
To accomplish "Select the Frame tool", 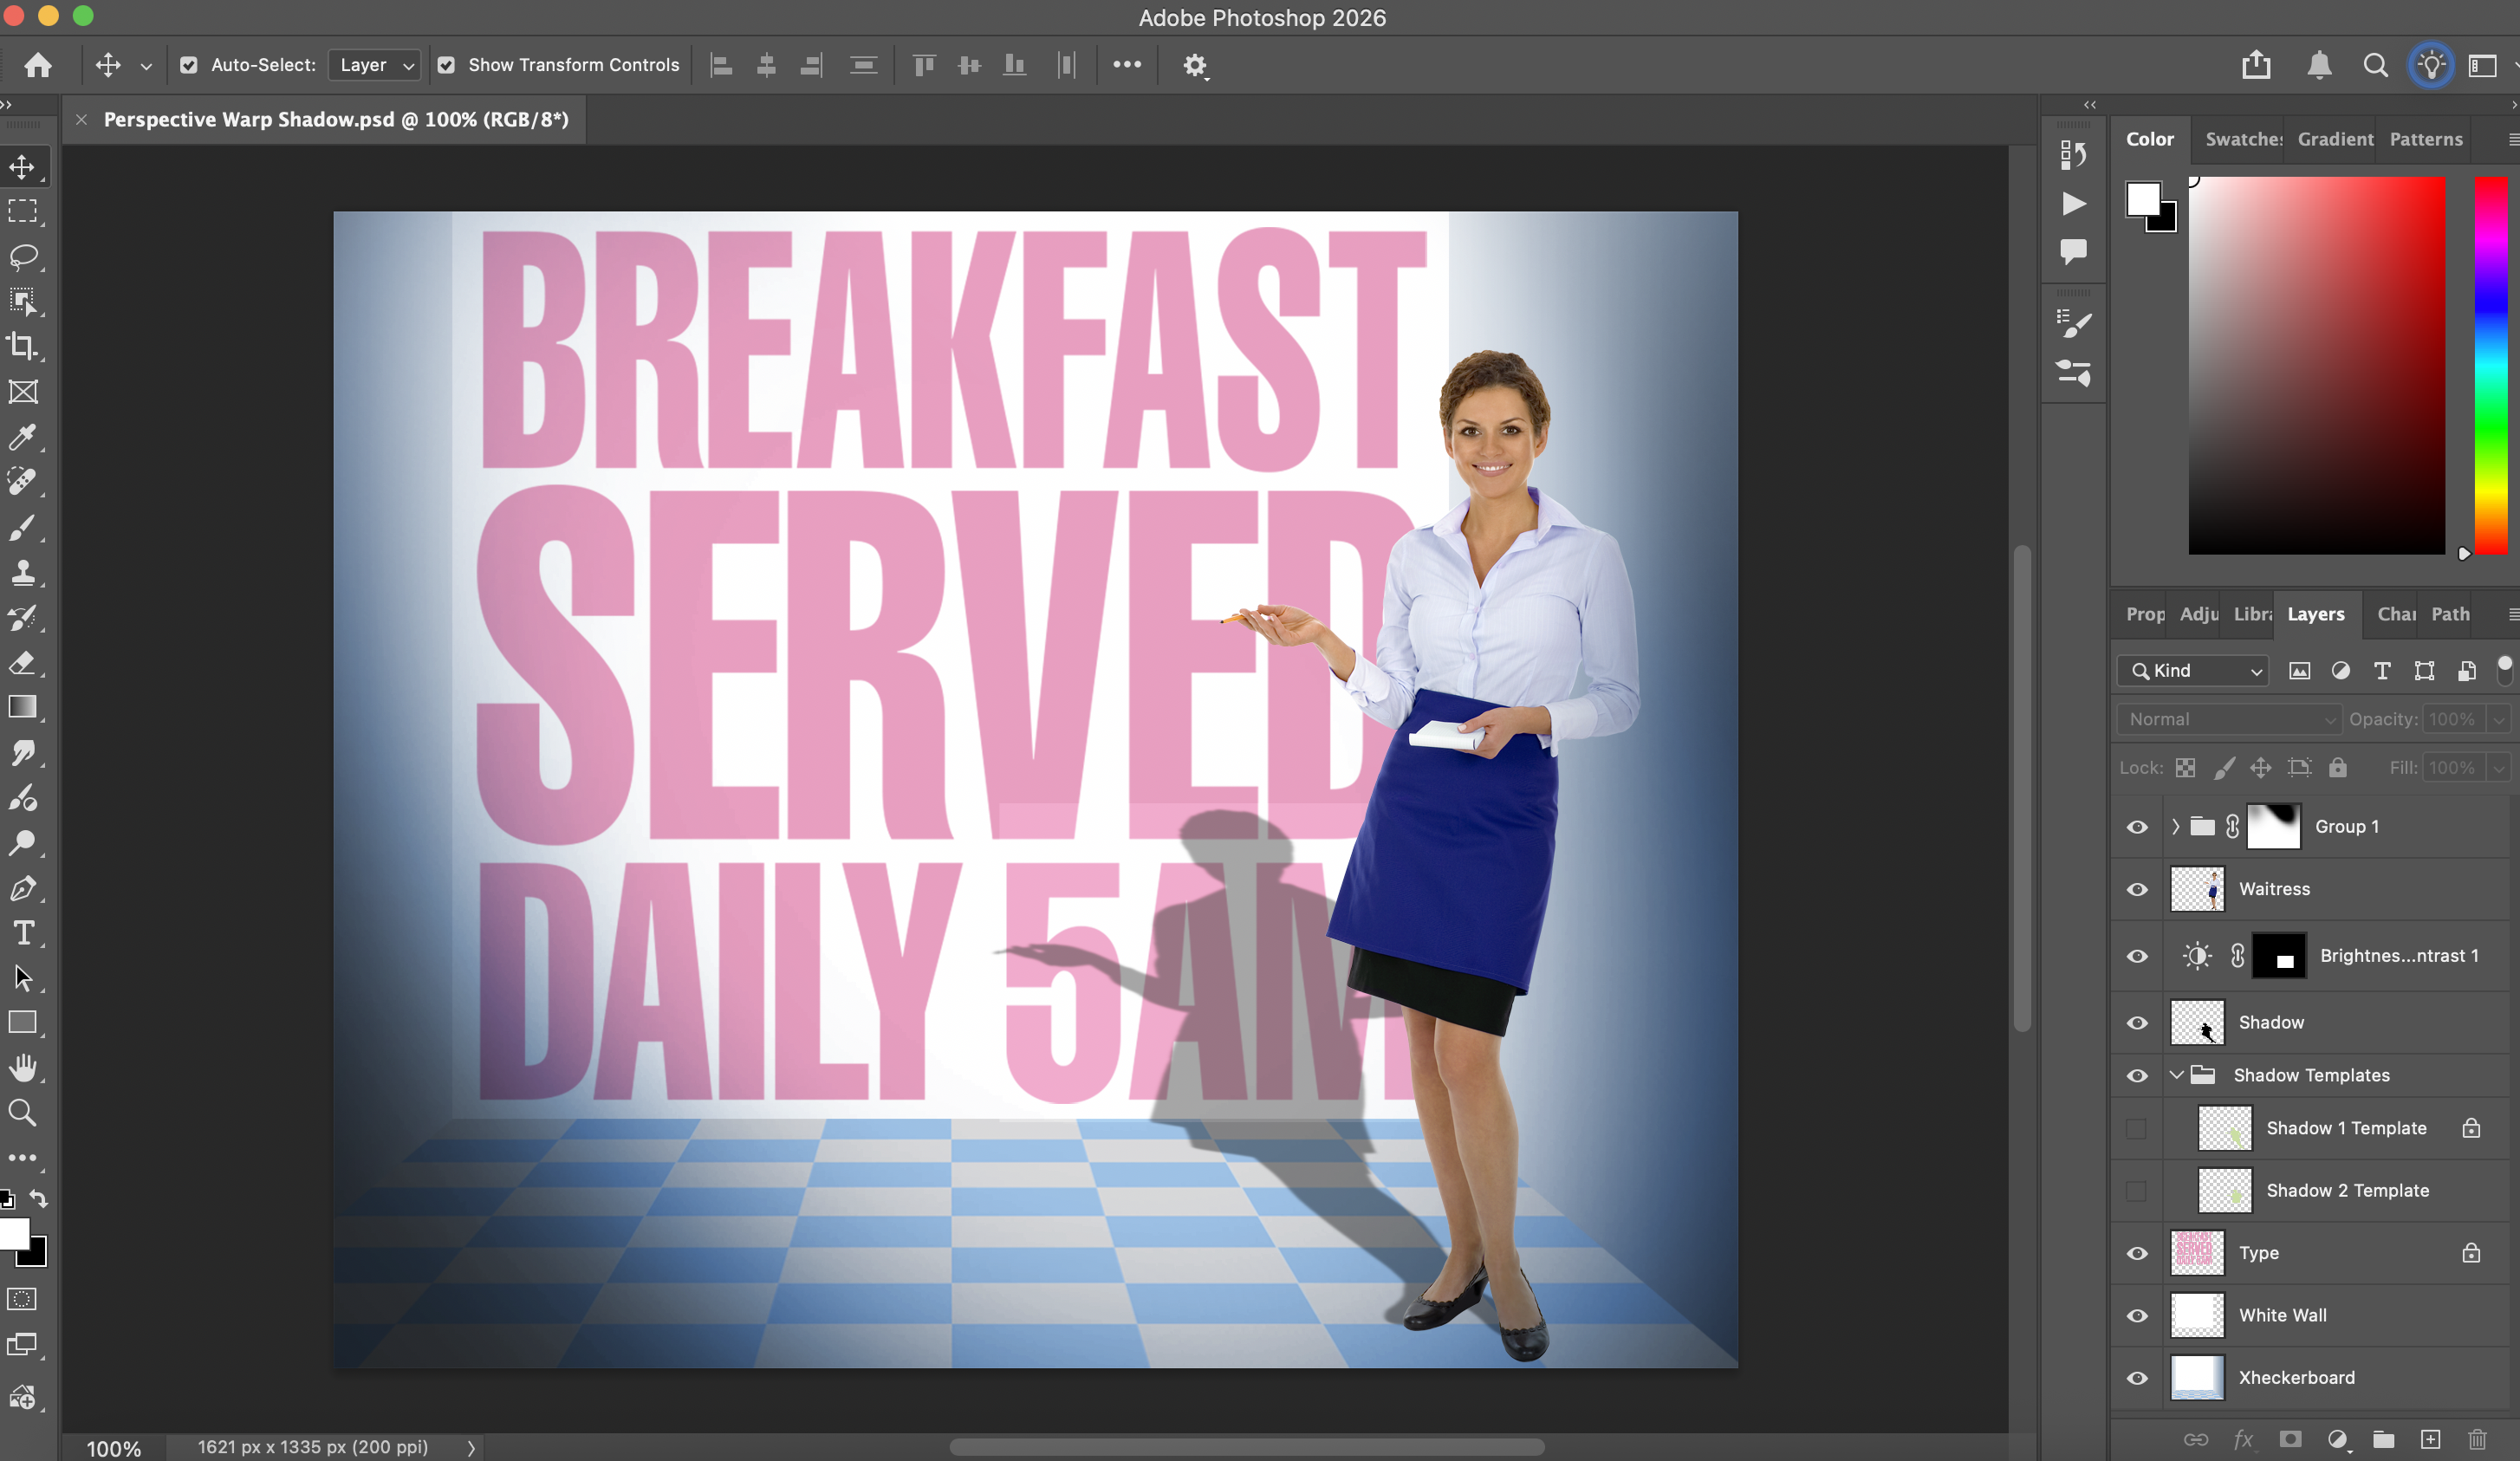I will [x=23, y=392].
